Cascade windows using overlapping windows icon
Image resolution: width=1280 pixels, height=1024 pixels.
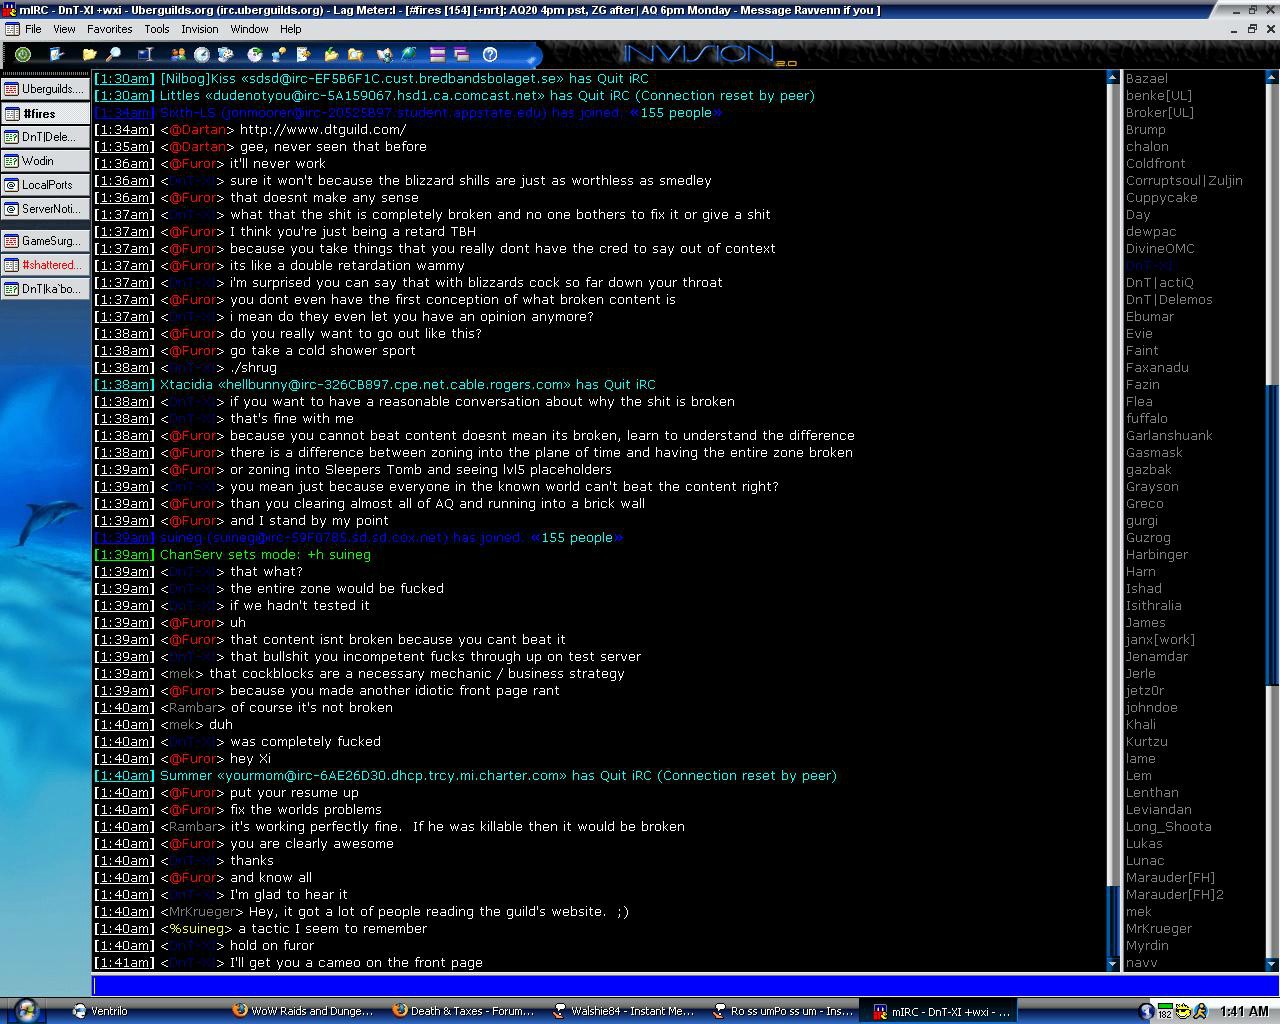(461, 54)
